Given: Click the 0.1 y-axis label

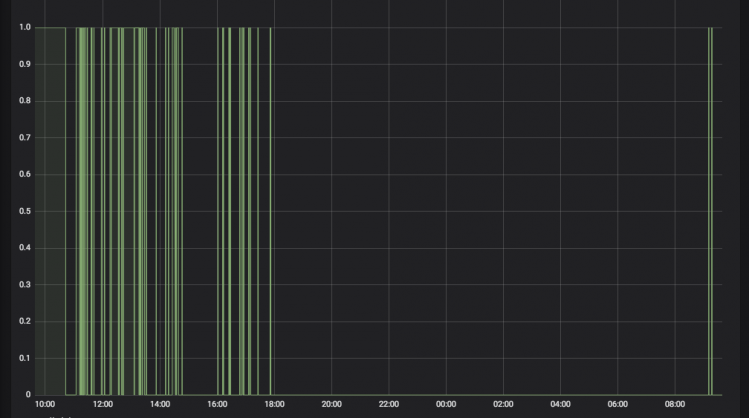Looking at the screenshot, I should pyautogui.click(x=25, y=358).
